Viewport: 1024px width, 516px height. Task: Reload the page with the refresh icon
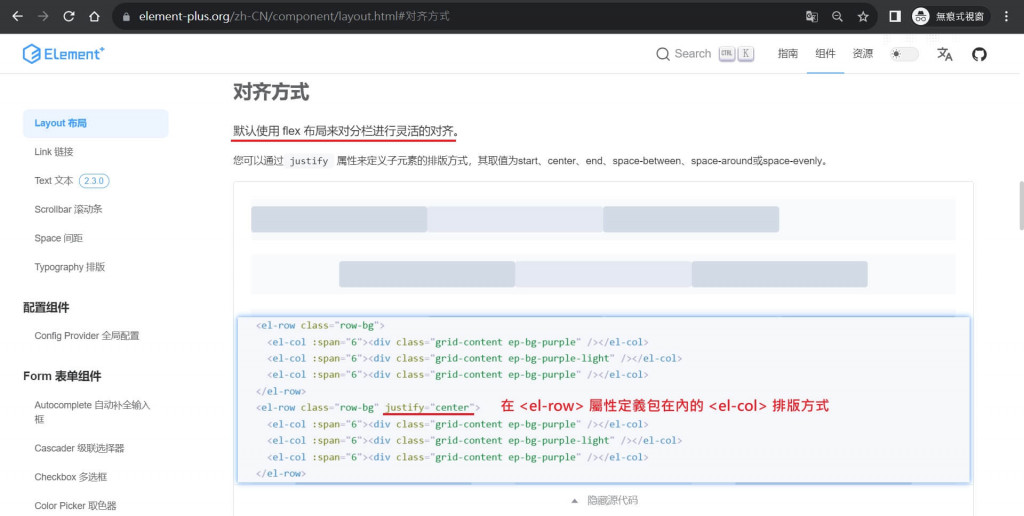click(69, 16)
